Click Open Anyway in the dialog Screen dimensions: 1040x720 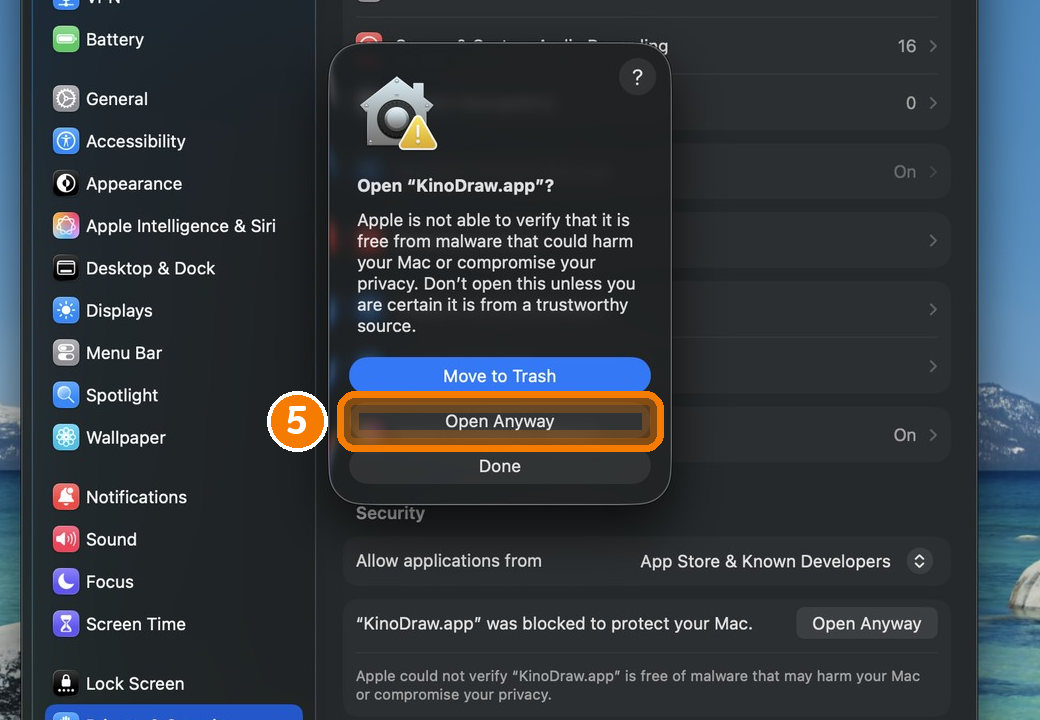pos(499,422)
